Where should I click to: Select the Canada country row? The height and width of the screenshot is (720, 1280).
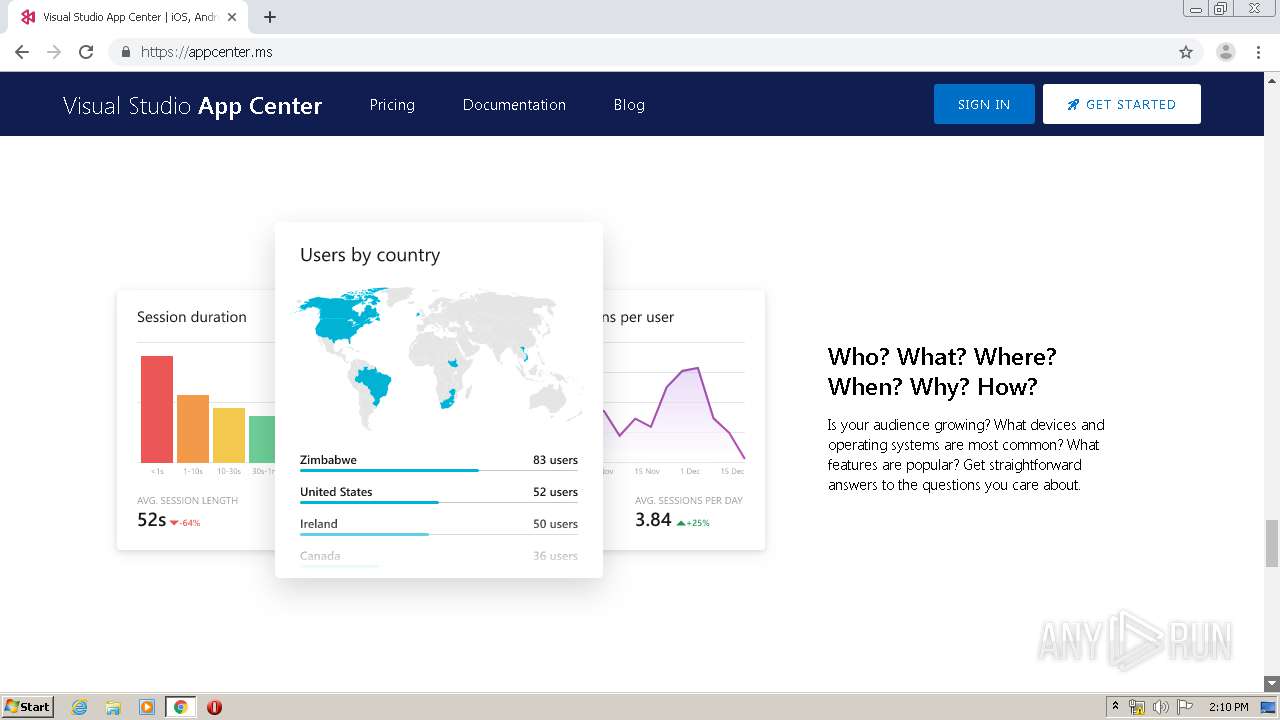tap(439, 557)
